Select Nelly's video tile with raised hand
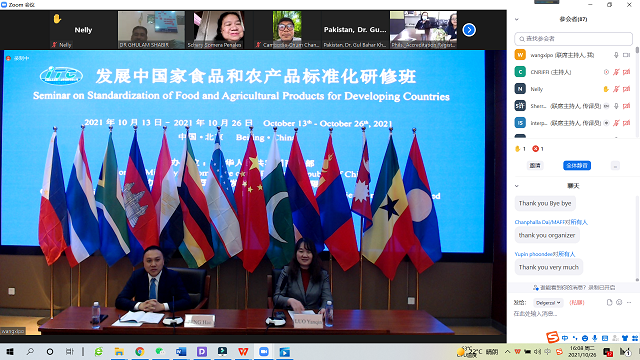The height and width of the screenshot is (360, 640). tap(83, 30)
